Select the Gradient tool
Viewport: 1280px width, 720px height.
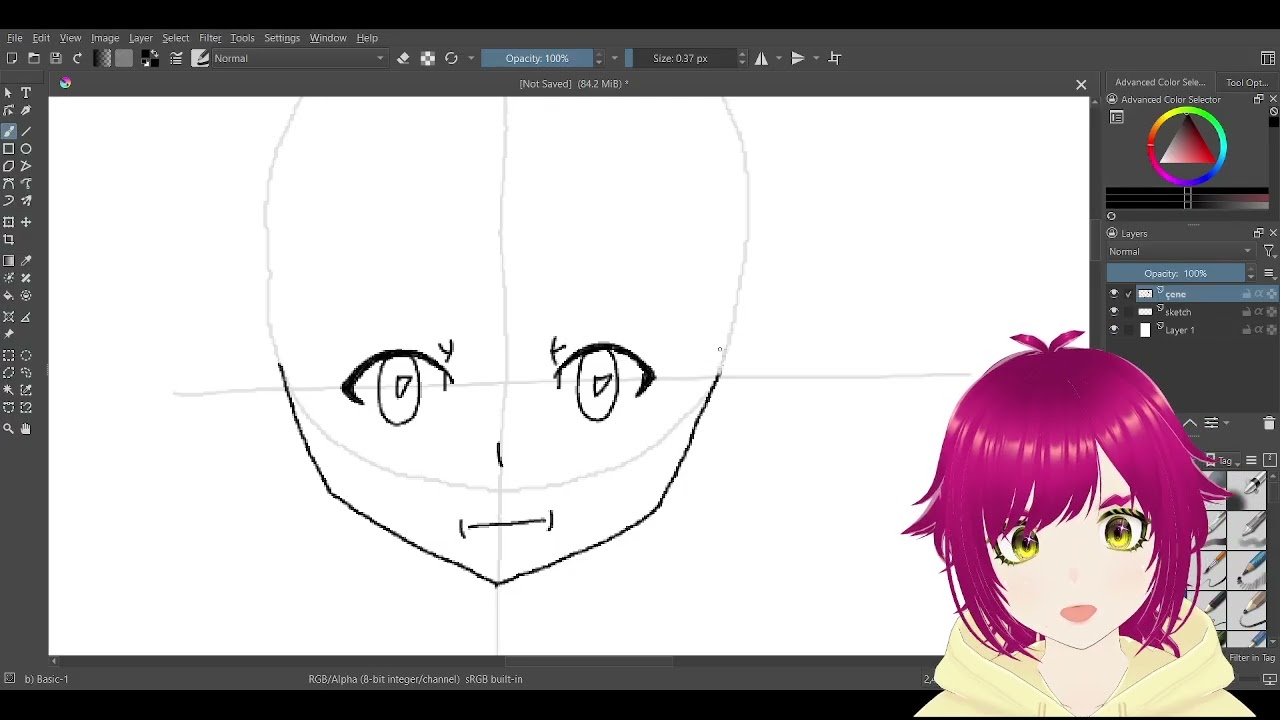(9, 261)
